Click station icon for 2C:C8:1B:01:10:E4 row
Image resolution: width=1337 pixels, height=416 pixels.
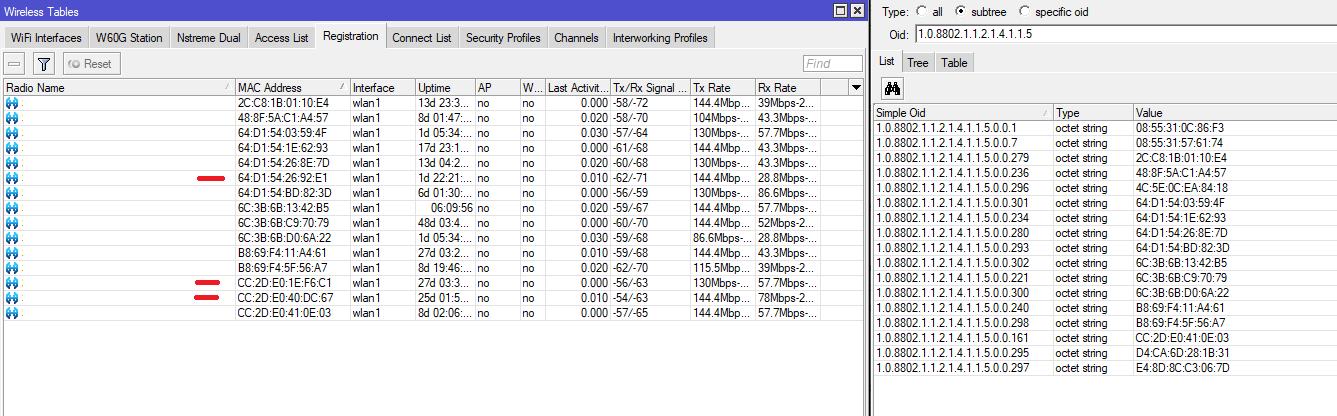tap(13, 103)
